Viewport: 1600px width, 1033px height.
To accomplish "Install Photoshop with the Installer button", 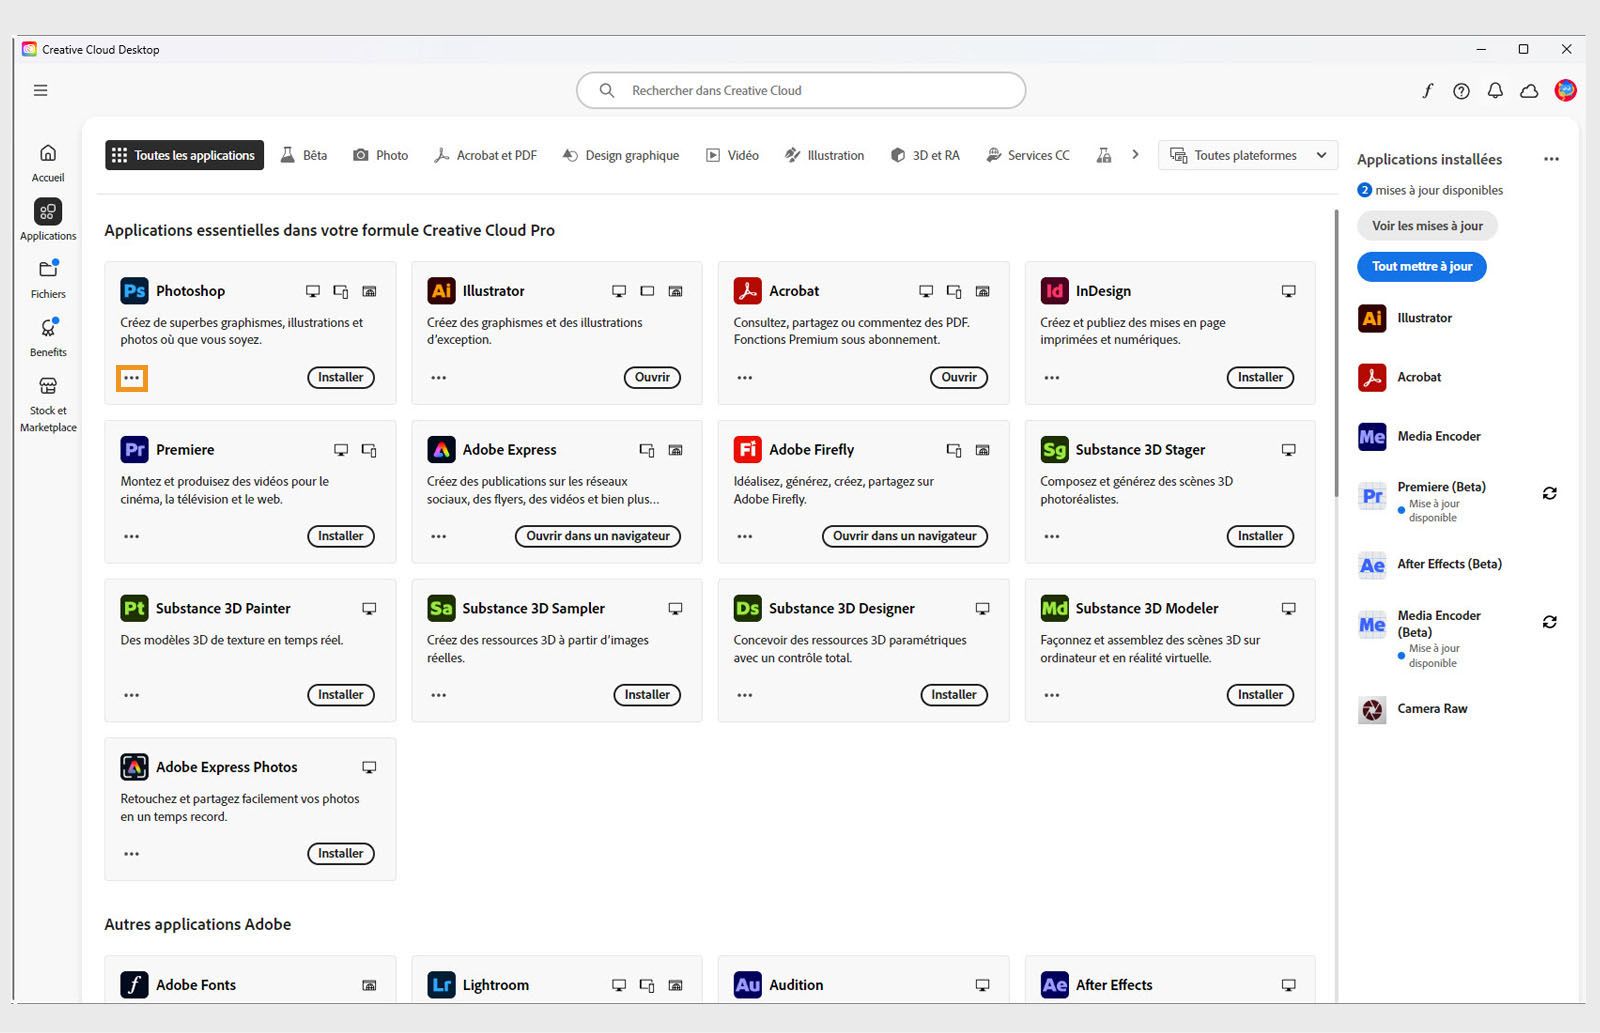I will click(340, 377).
